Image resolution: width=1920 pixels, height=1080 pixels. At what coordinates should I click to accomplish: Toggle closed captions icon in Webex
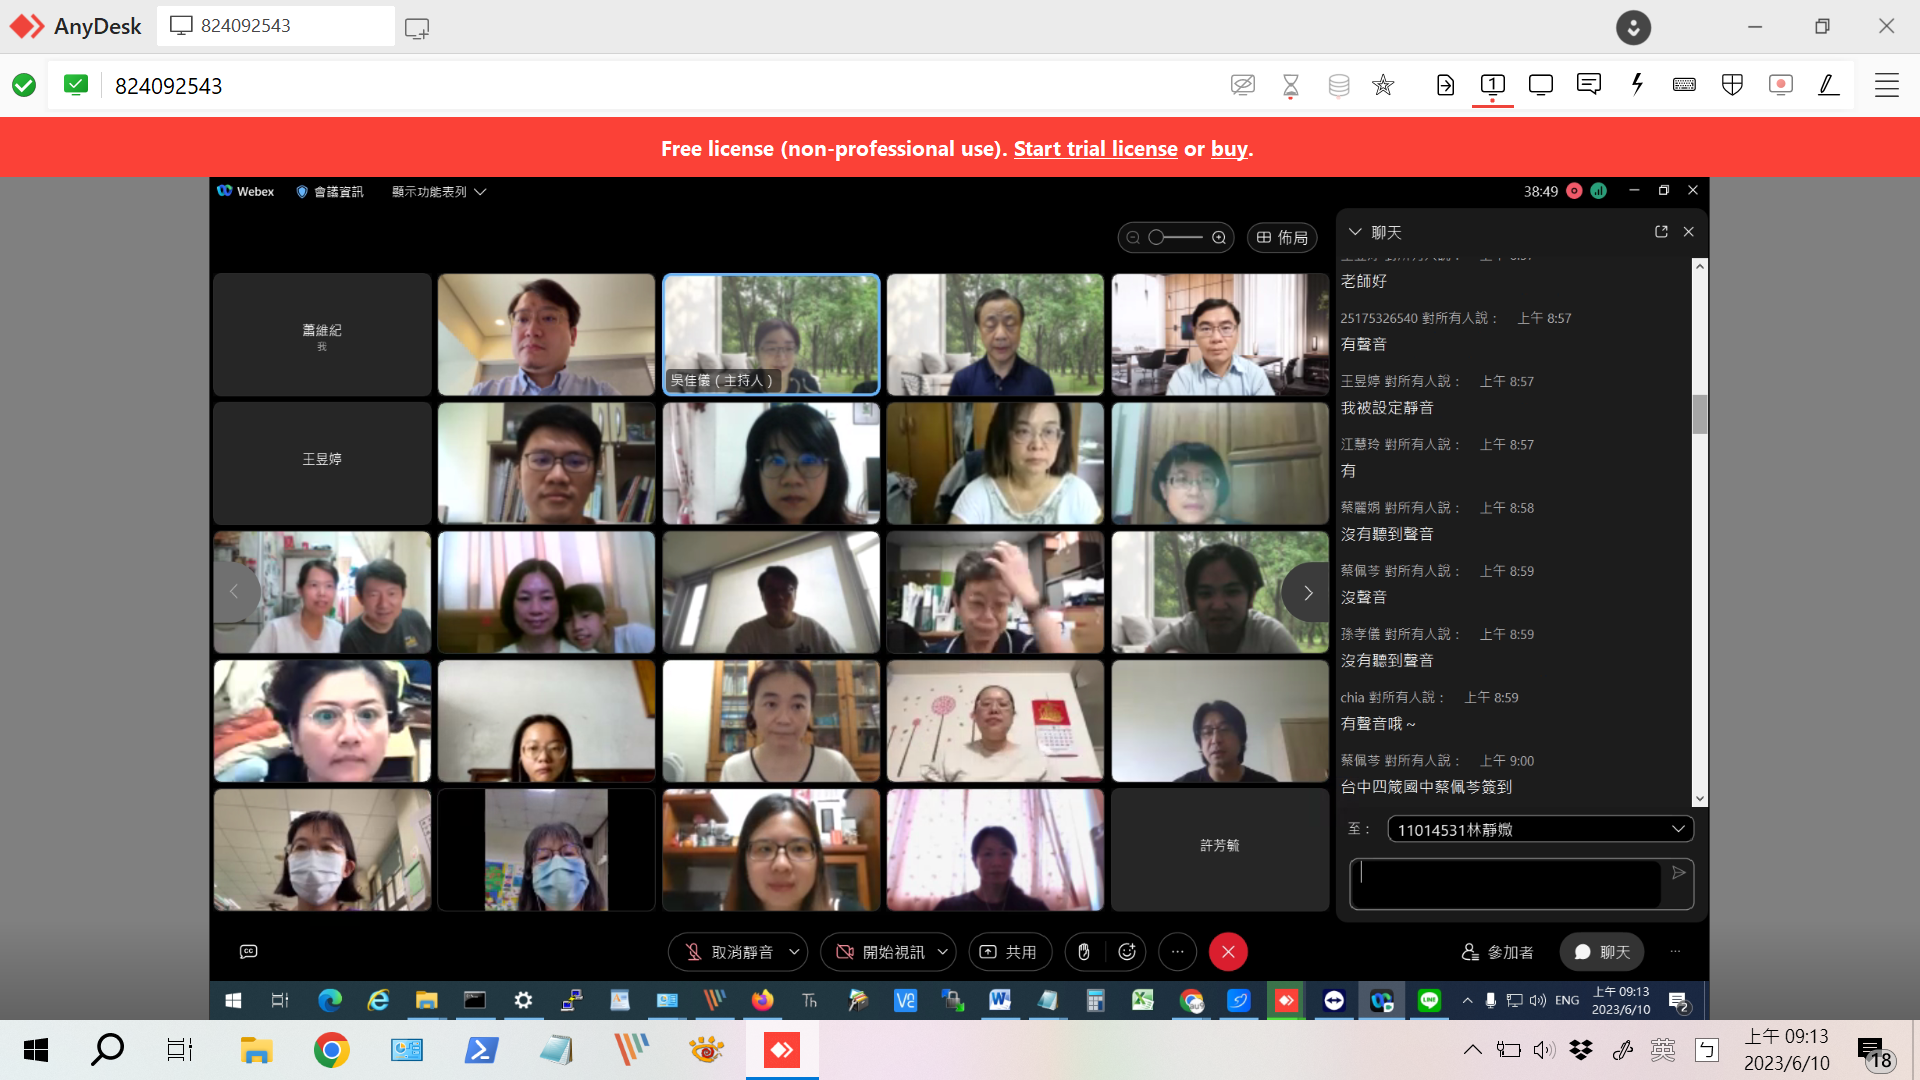[249, 952]
